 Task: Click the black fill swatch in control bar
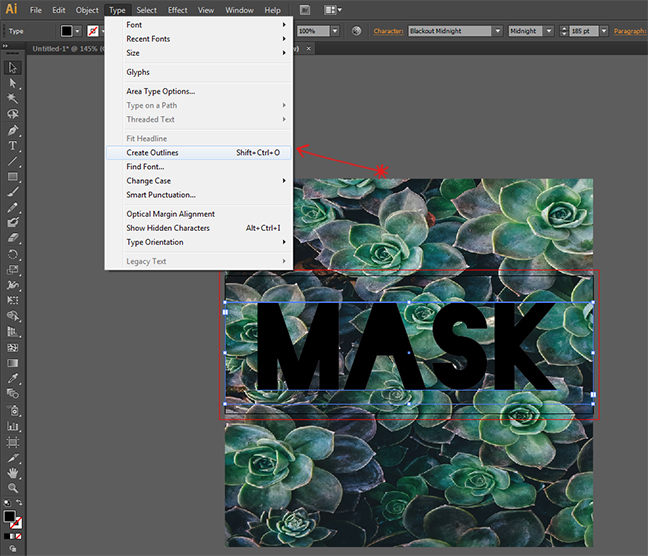(x=67, y=31)
